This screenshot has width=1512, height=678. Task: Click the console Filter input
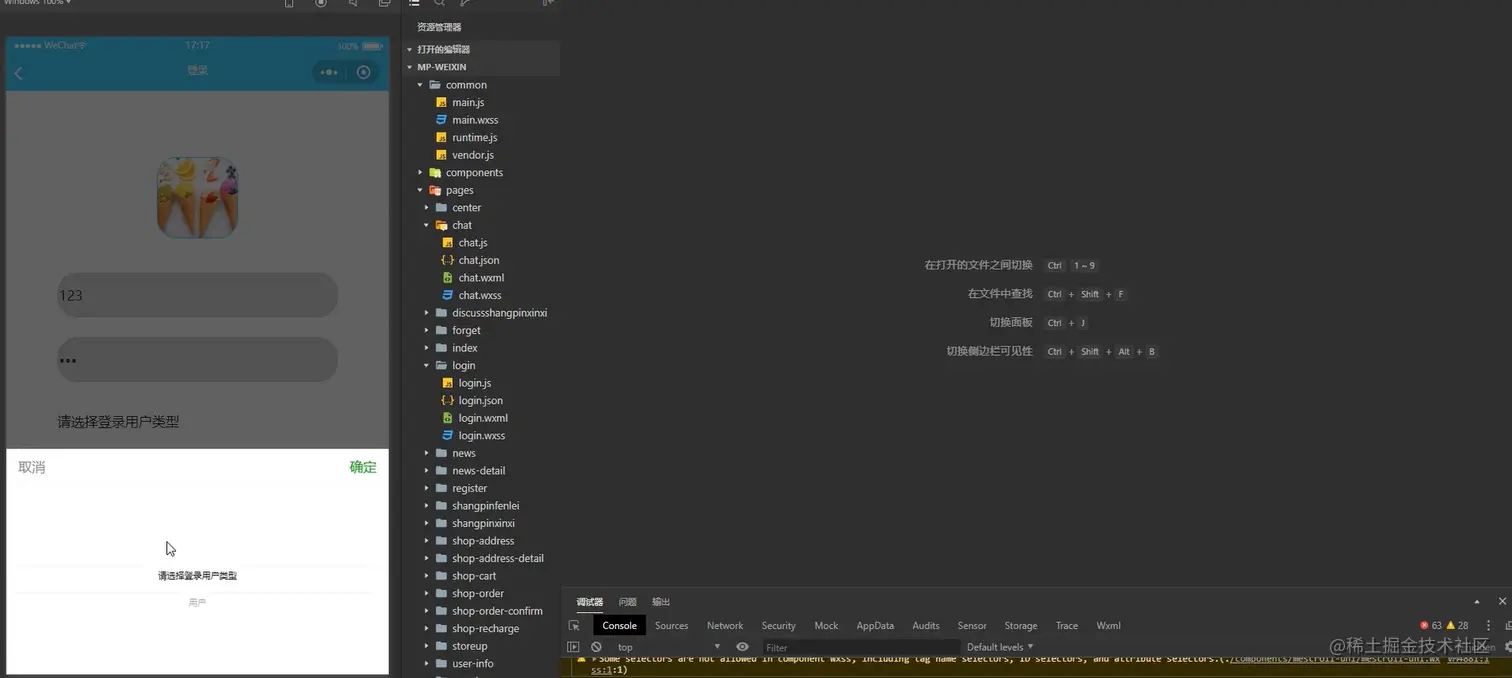point(861,647)
